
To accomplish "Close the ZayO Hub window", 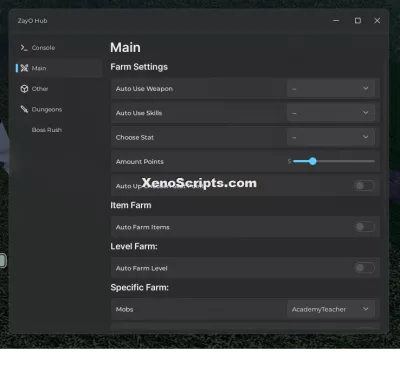I will point(377,21).
